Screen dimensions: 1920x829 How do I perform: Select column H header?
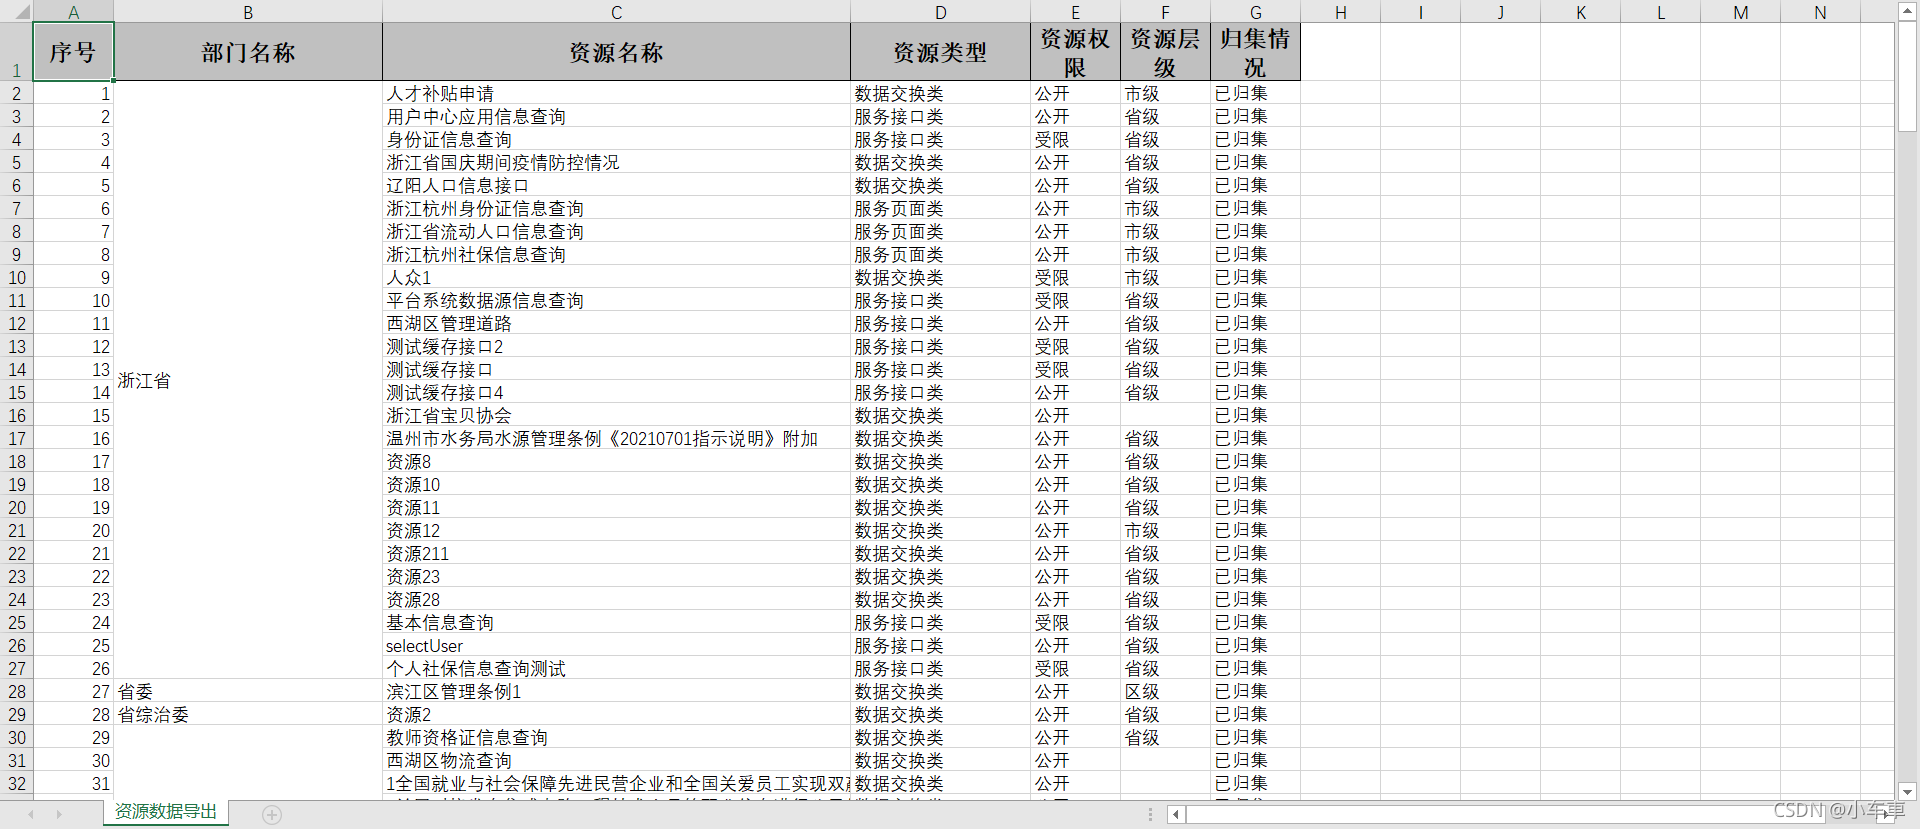1340,11
